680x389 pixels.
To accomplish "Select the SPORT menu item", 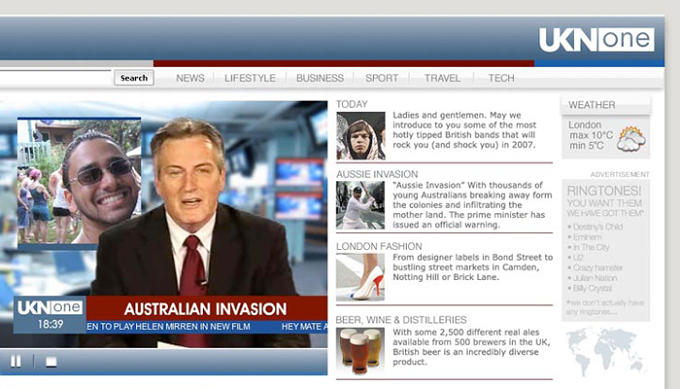I will click(x=382, y=78).
